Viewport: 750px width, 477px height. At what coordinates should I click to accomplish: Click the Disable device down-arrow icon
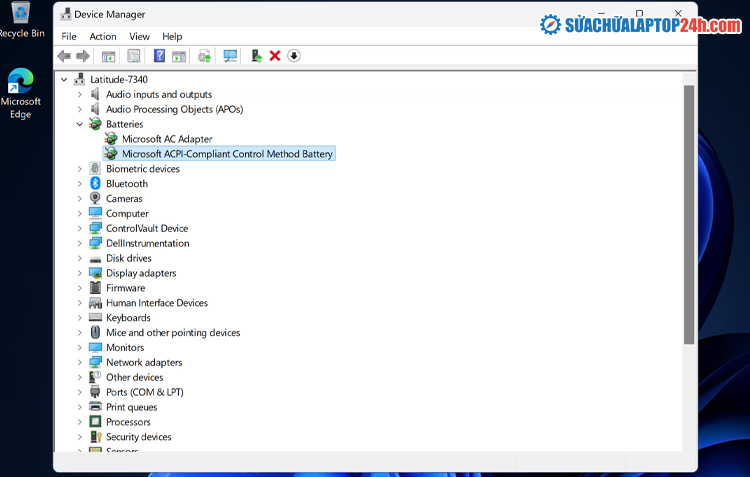tap(294, 56)
